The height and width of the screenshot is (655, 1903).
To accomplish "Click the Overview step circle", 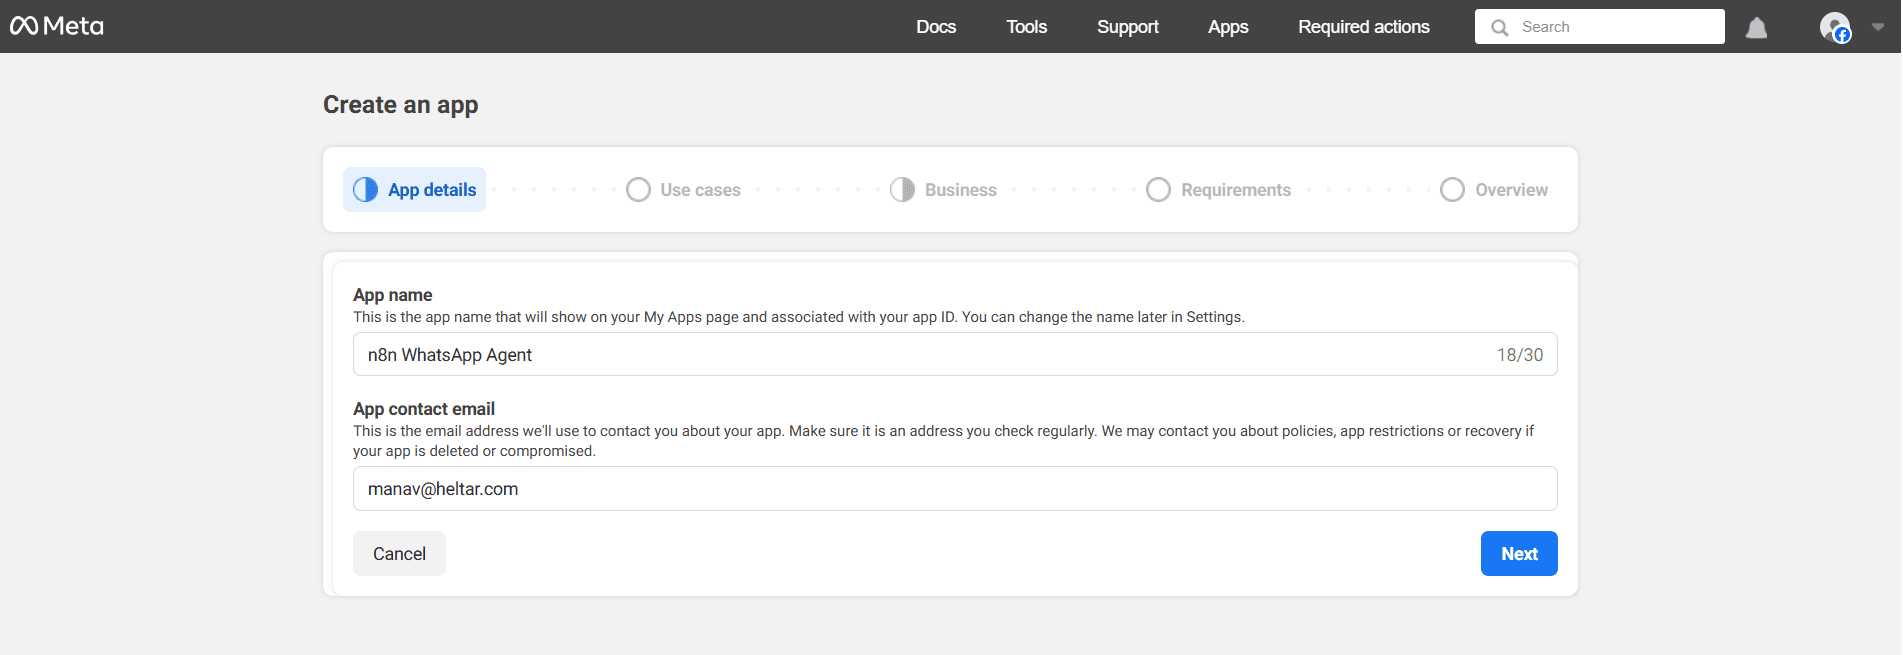I will coord(1452,190).
